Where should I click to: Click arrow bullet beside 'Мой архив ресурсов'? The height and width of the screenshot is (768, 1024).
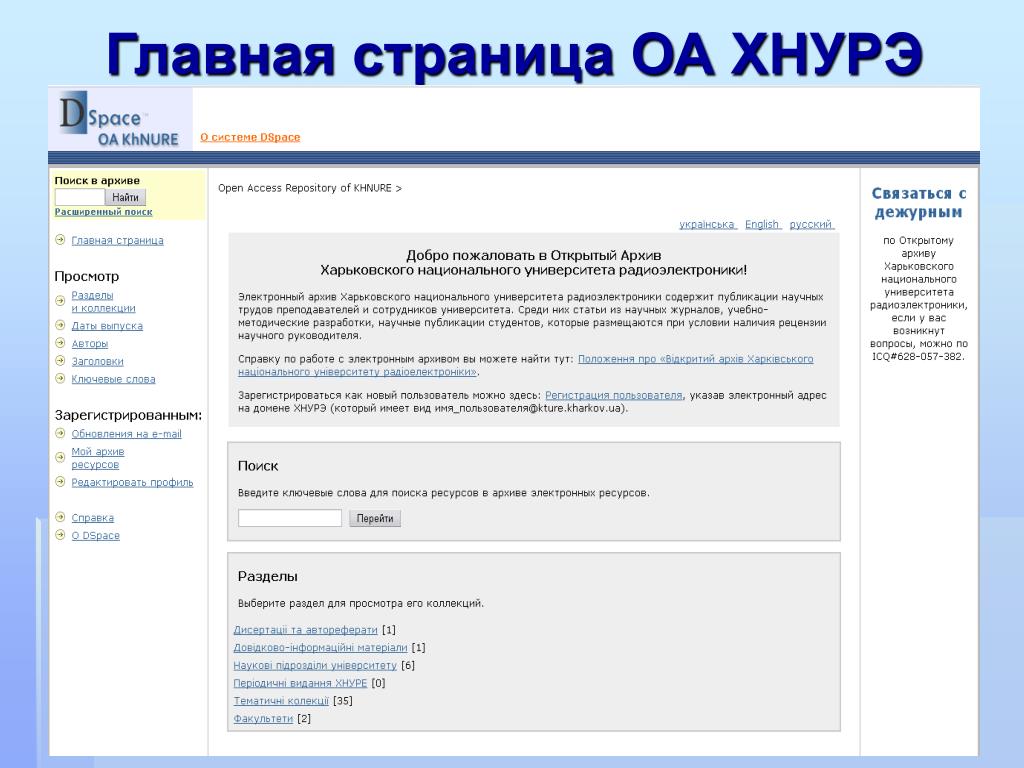tap(60, 457)
